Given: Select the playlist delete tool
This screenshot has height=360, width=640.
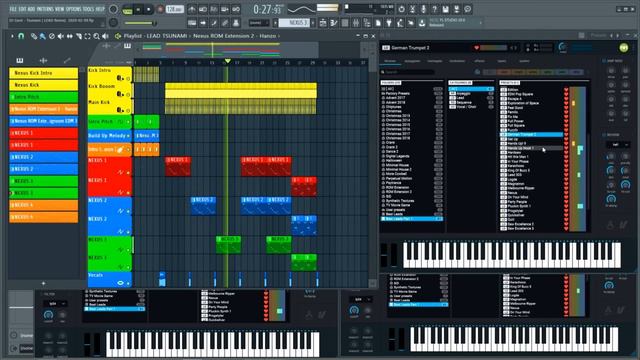Looking at the screenshot, I should pyautogui.click(x=51, y=36).
